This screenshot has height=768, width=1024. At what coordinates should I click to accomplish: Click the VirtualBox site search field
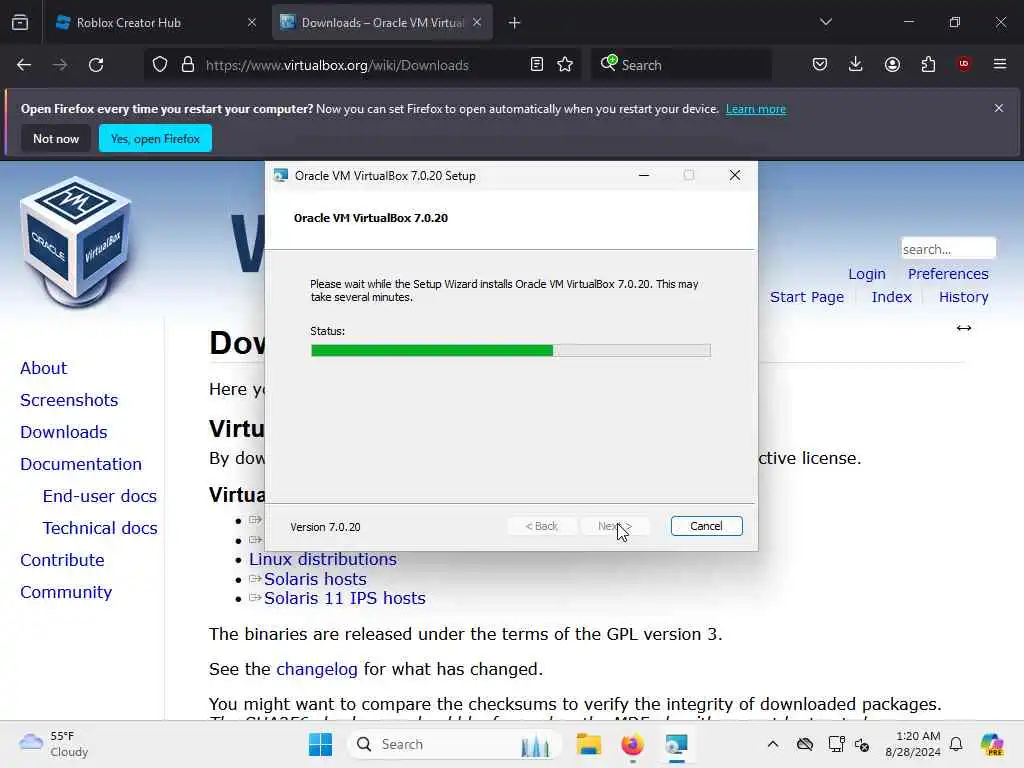coord(948,249)
